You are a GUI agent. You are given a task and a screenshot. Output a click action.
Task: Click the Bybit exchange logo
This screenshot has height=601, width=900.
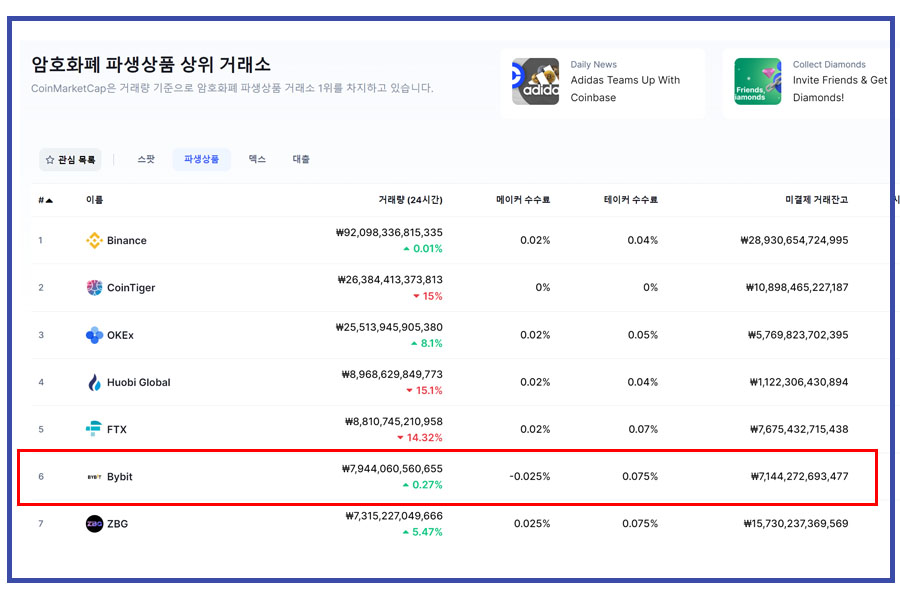pos(94,476)
